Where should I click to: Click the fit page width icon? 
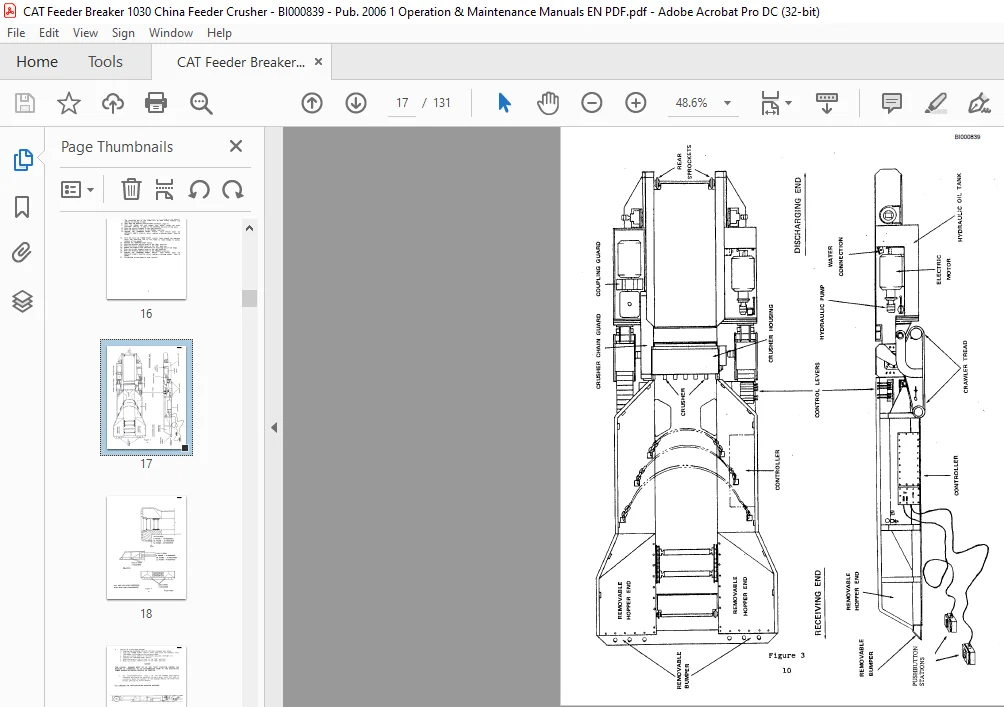tap(770, 103)
